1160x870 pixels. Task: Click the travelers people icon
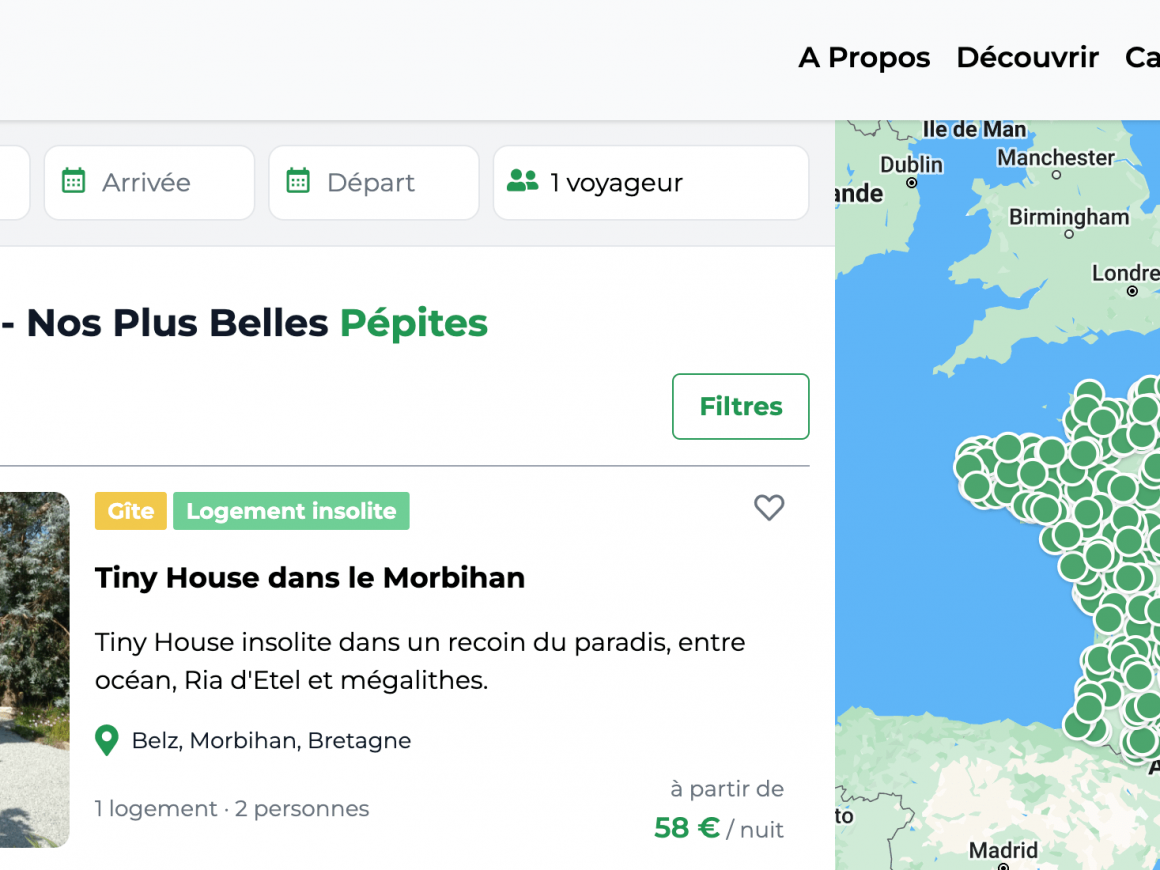pyautogui.click(x=522, y=181)
